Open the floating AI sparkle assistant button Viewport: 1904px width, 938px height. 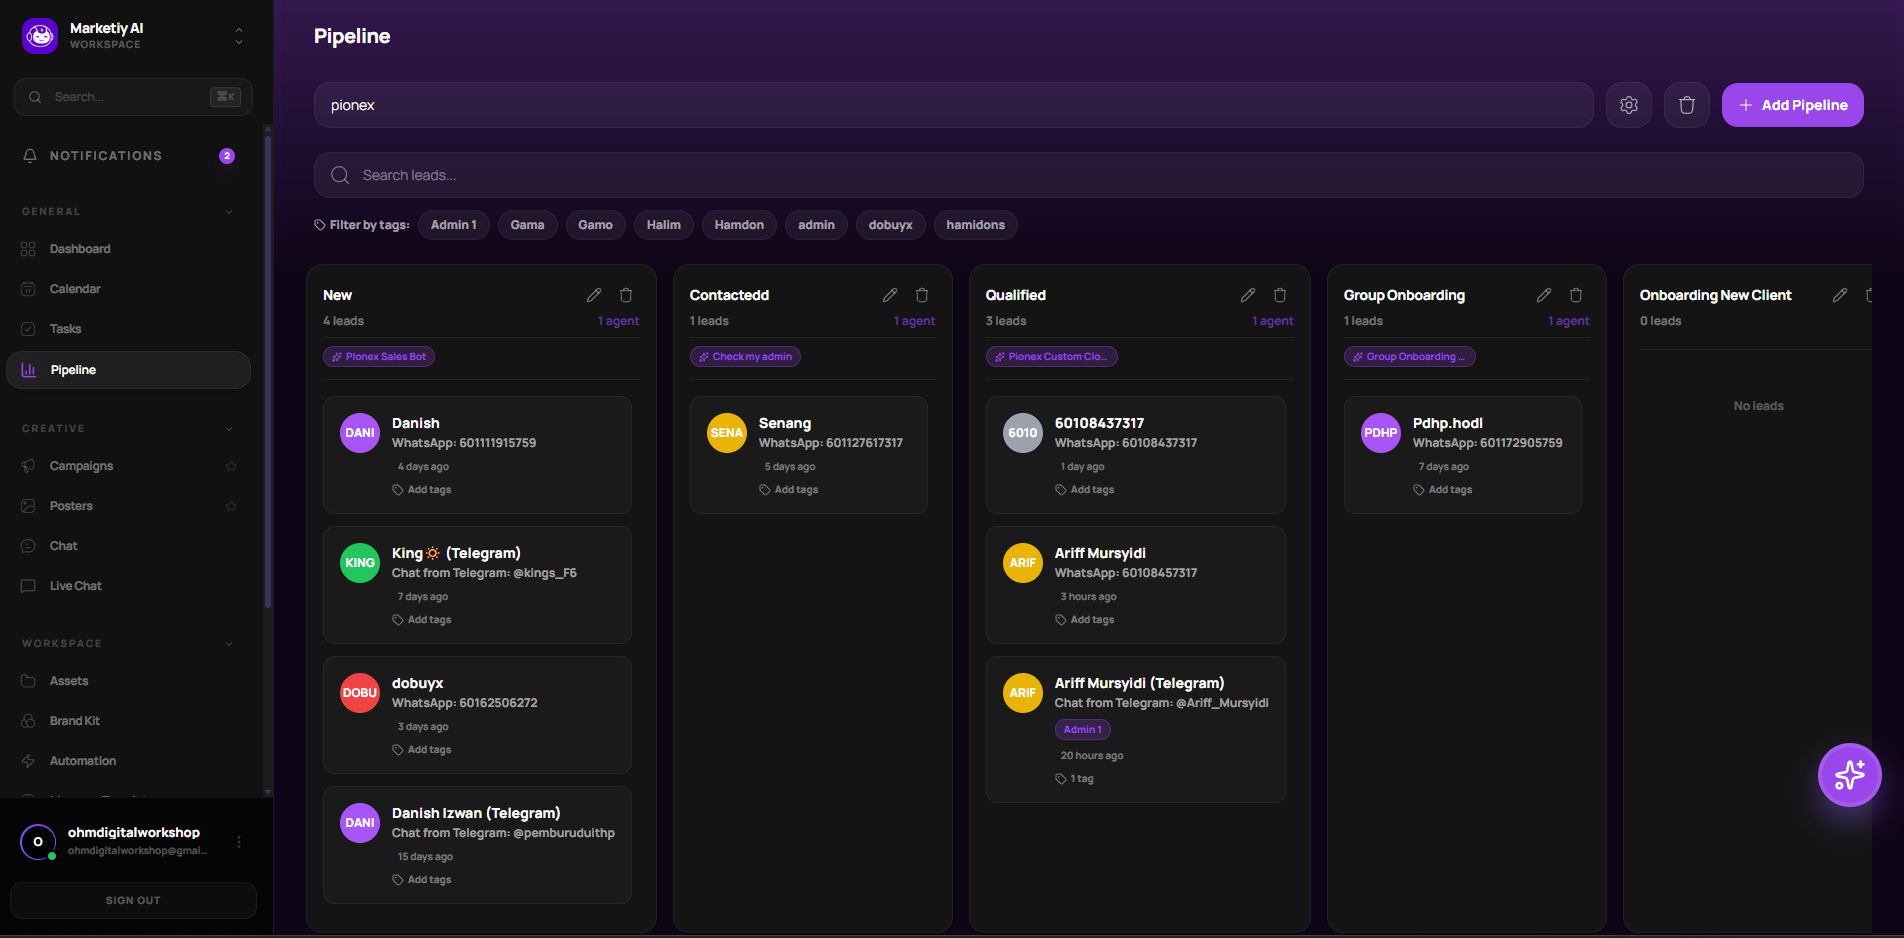pyautogui.click(x=1849, y=775)
